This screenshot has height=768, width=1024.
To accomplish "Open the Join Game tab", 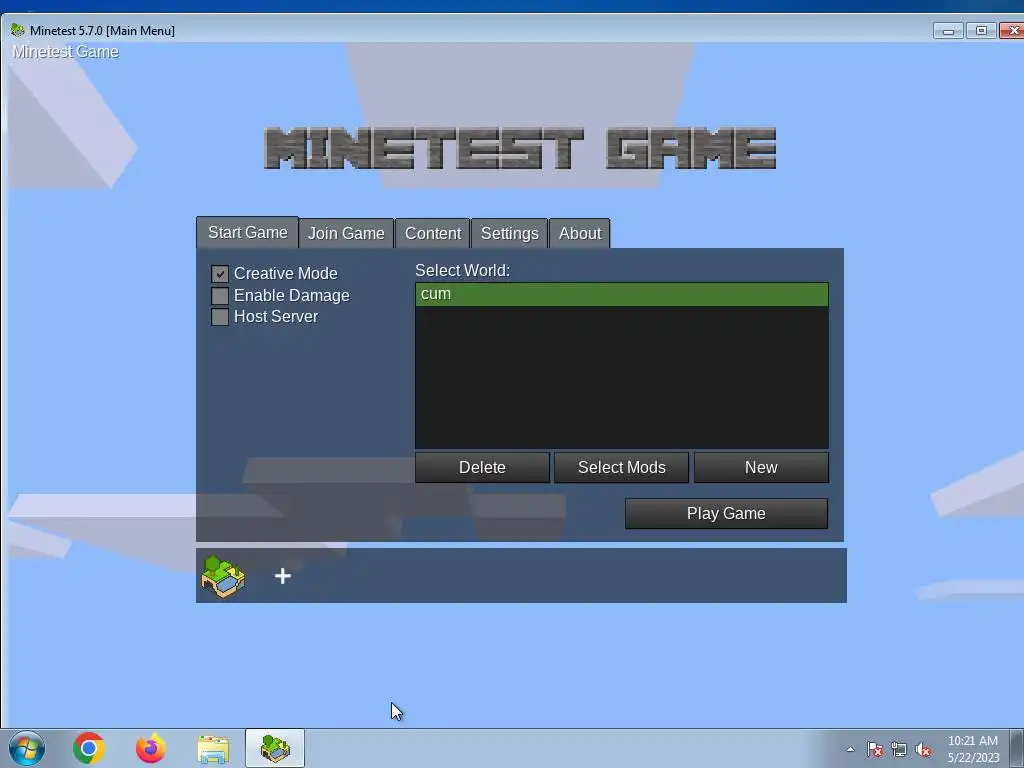I will [346, 233].
